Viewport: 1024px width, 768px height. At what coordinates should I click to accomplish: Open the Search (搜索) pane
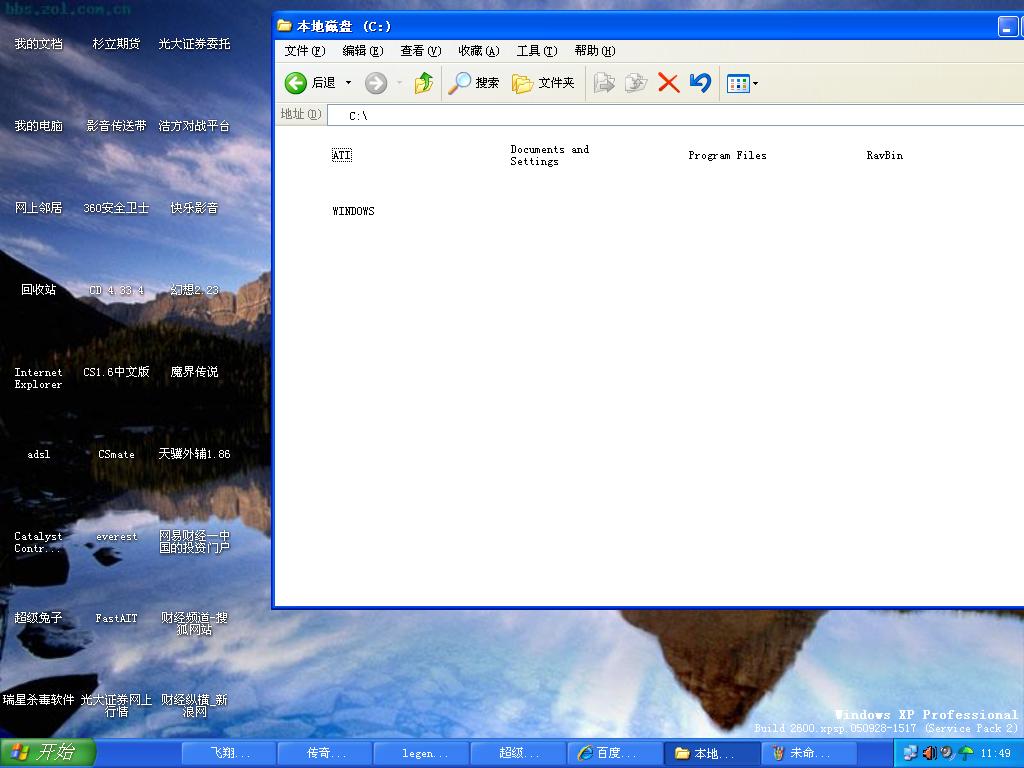473,83
